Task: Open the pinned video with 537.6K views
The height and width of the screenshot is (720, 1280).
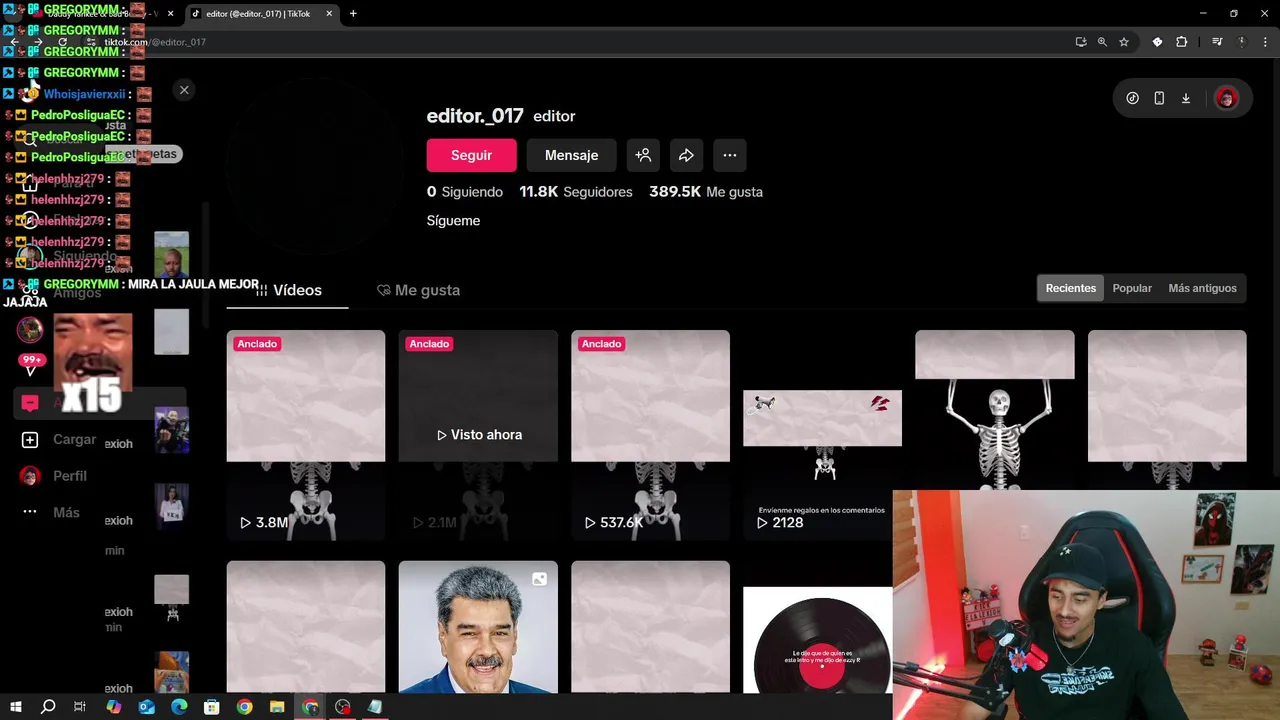Action: (650, 435)
